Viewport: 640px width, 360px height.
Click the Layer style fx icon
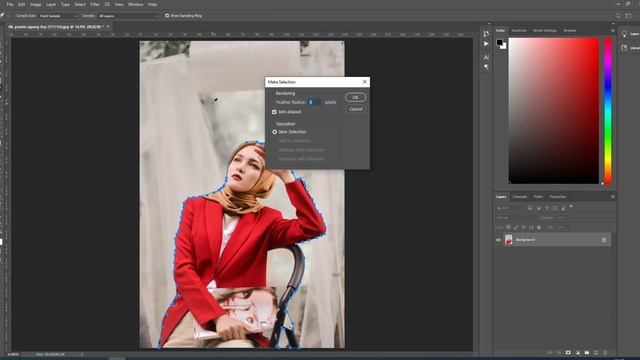pyautogui.click(x=559, y=353)
